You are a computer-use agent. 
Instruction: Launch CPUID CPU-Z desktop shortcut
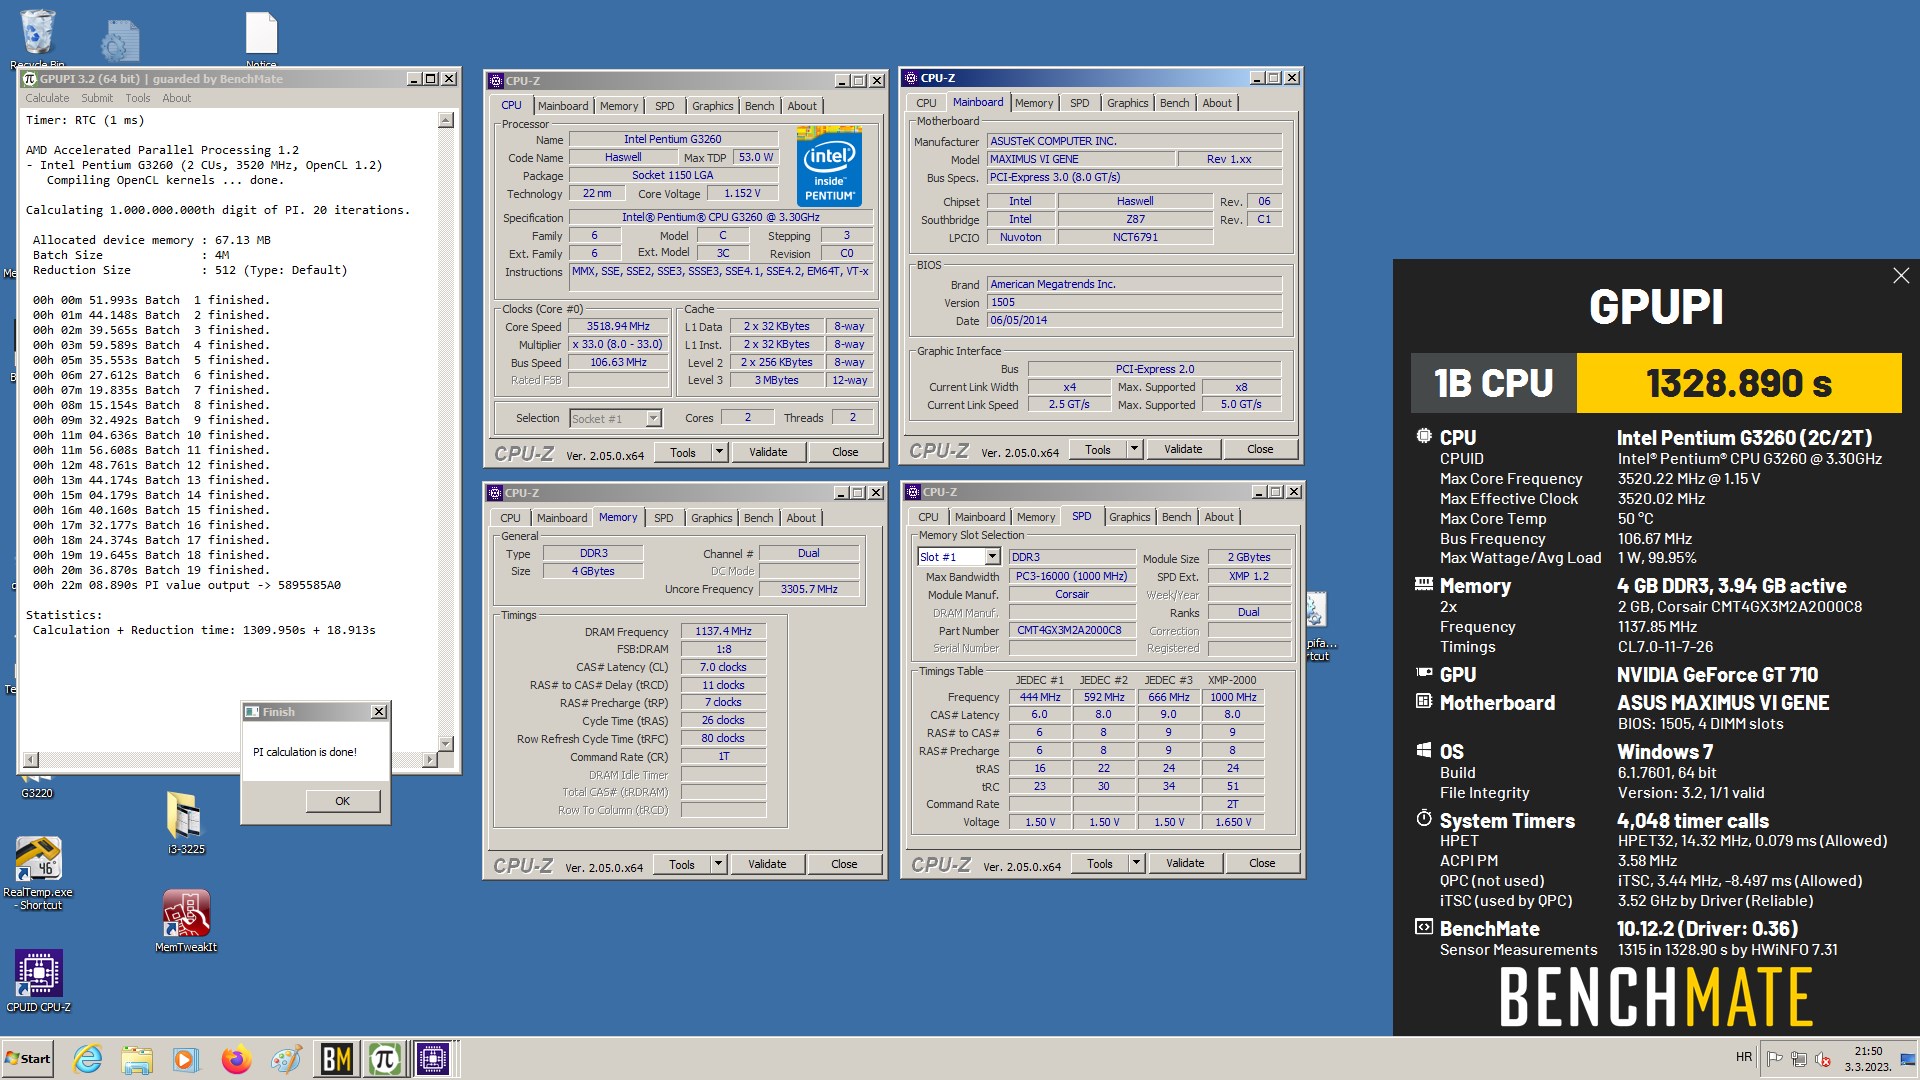tap(38, 980)
